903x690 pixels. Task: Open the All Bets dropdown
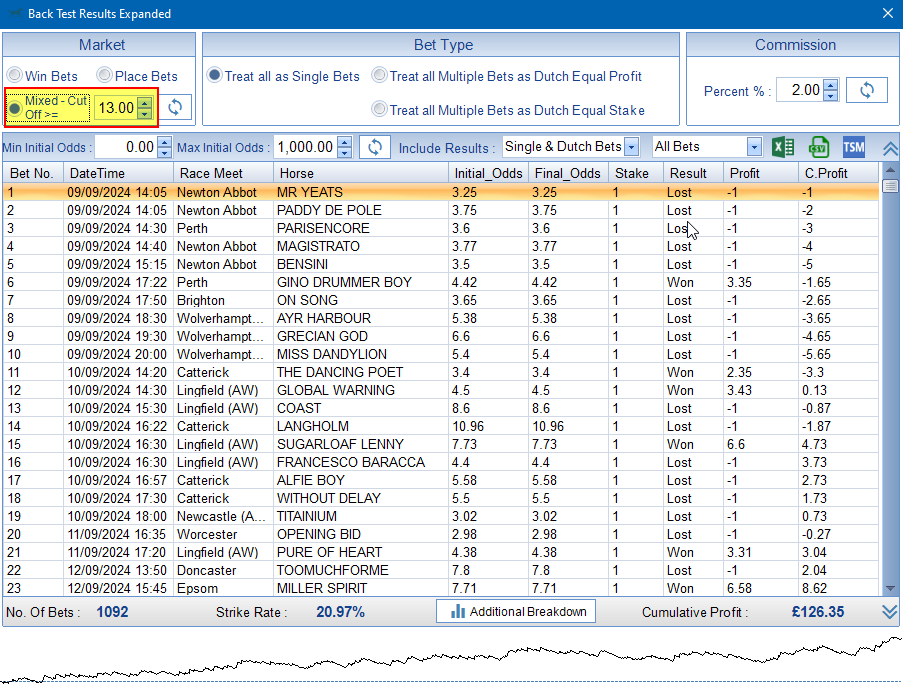(755, 147)
